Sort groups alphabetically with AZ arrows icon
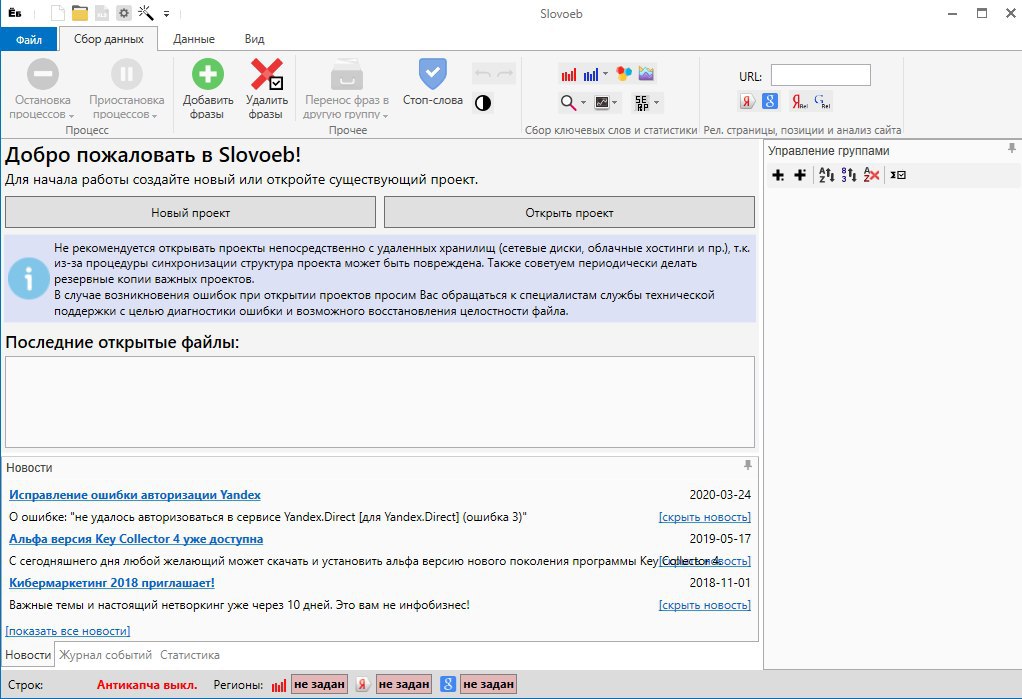Viewport: 1022px width, 699px height. click(826, 175)
